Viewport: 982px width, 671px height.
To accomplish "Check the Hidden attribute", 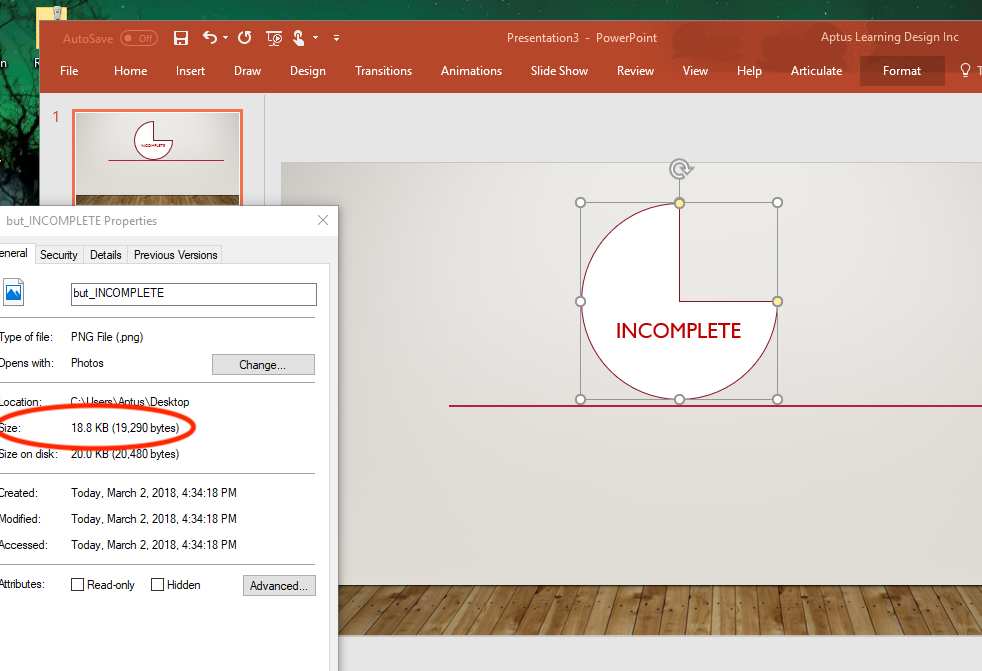I will tap(157, 584).
